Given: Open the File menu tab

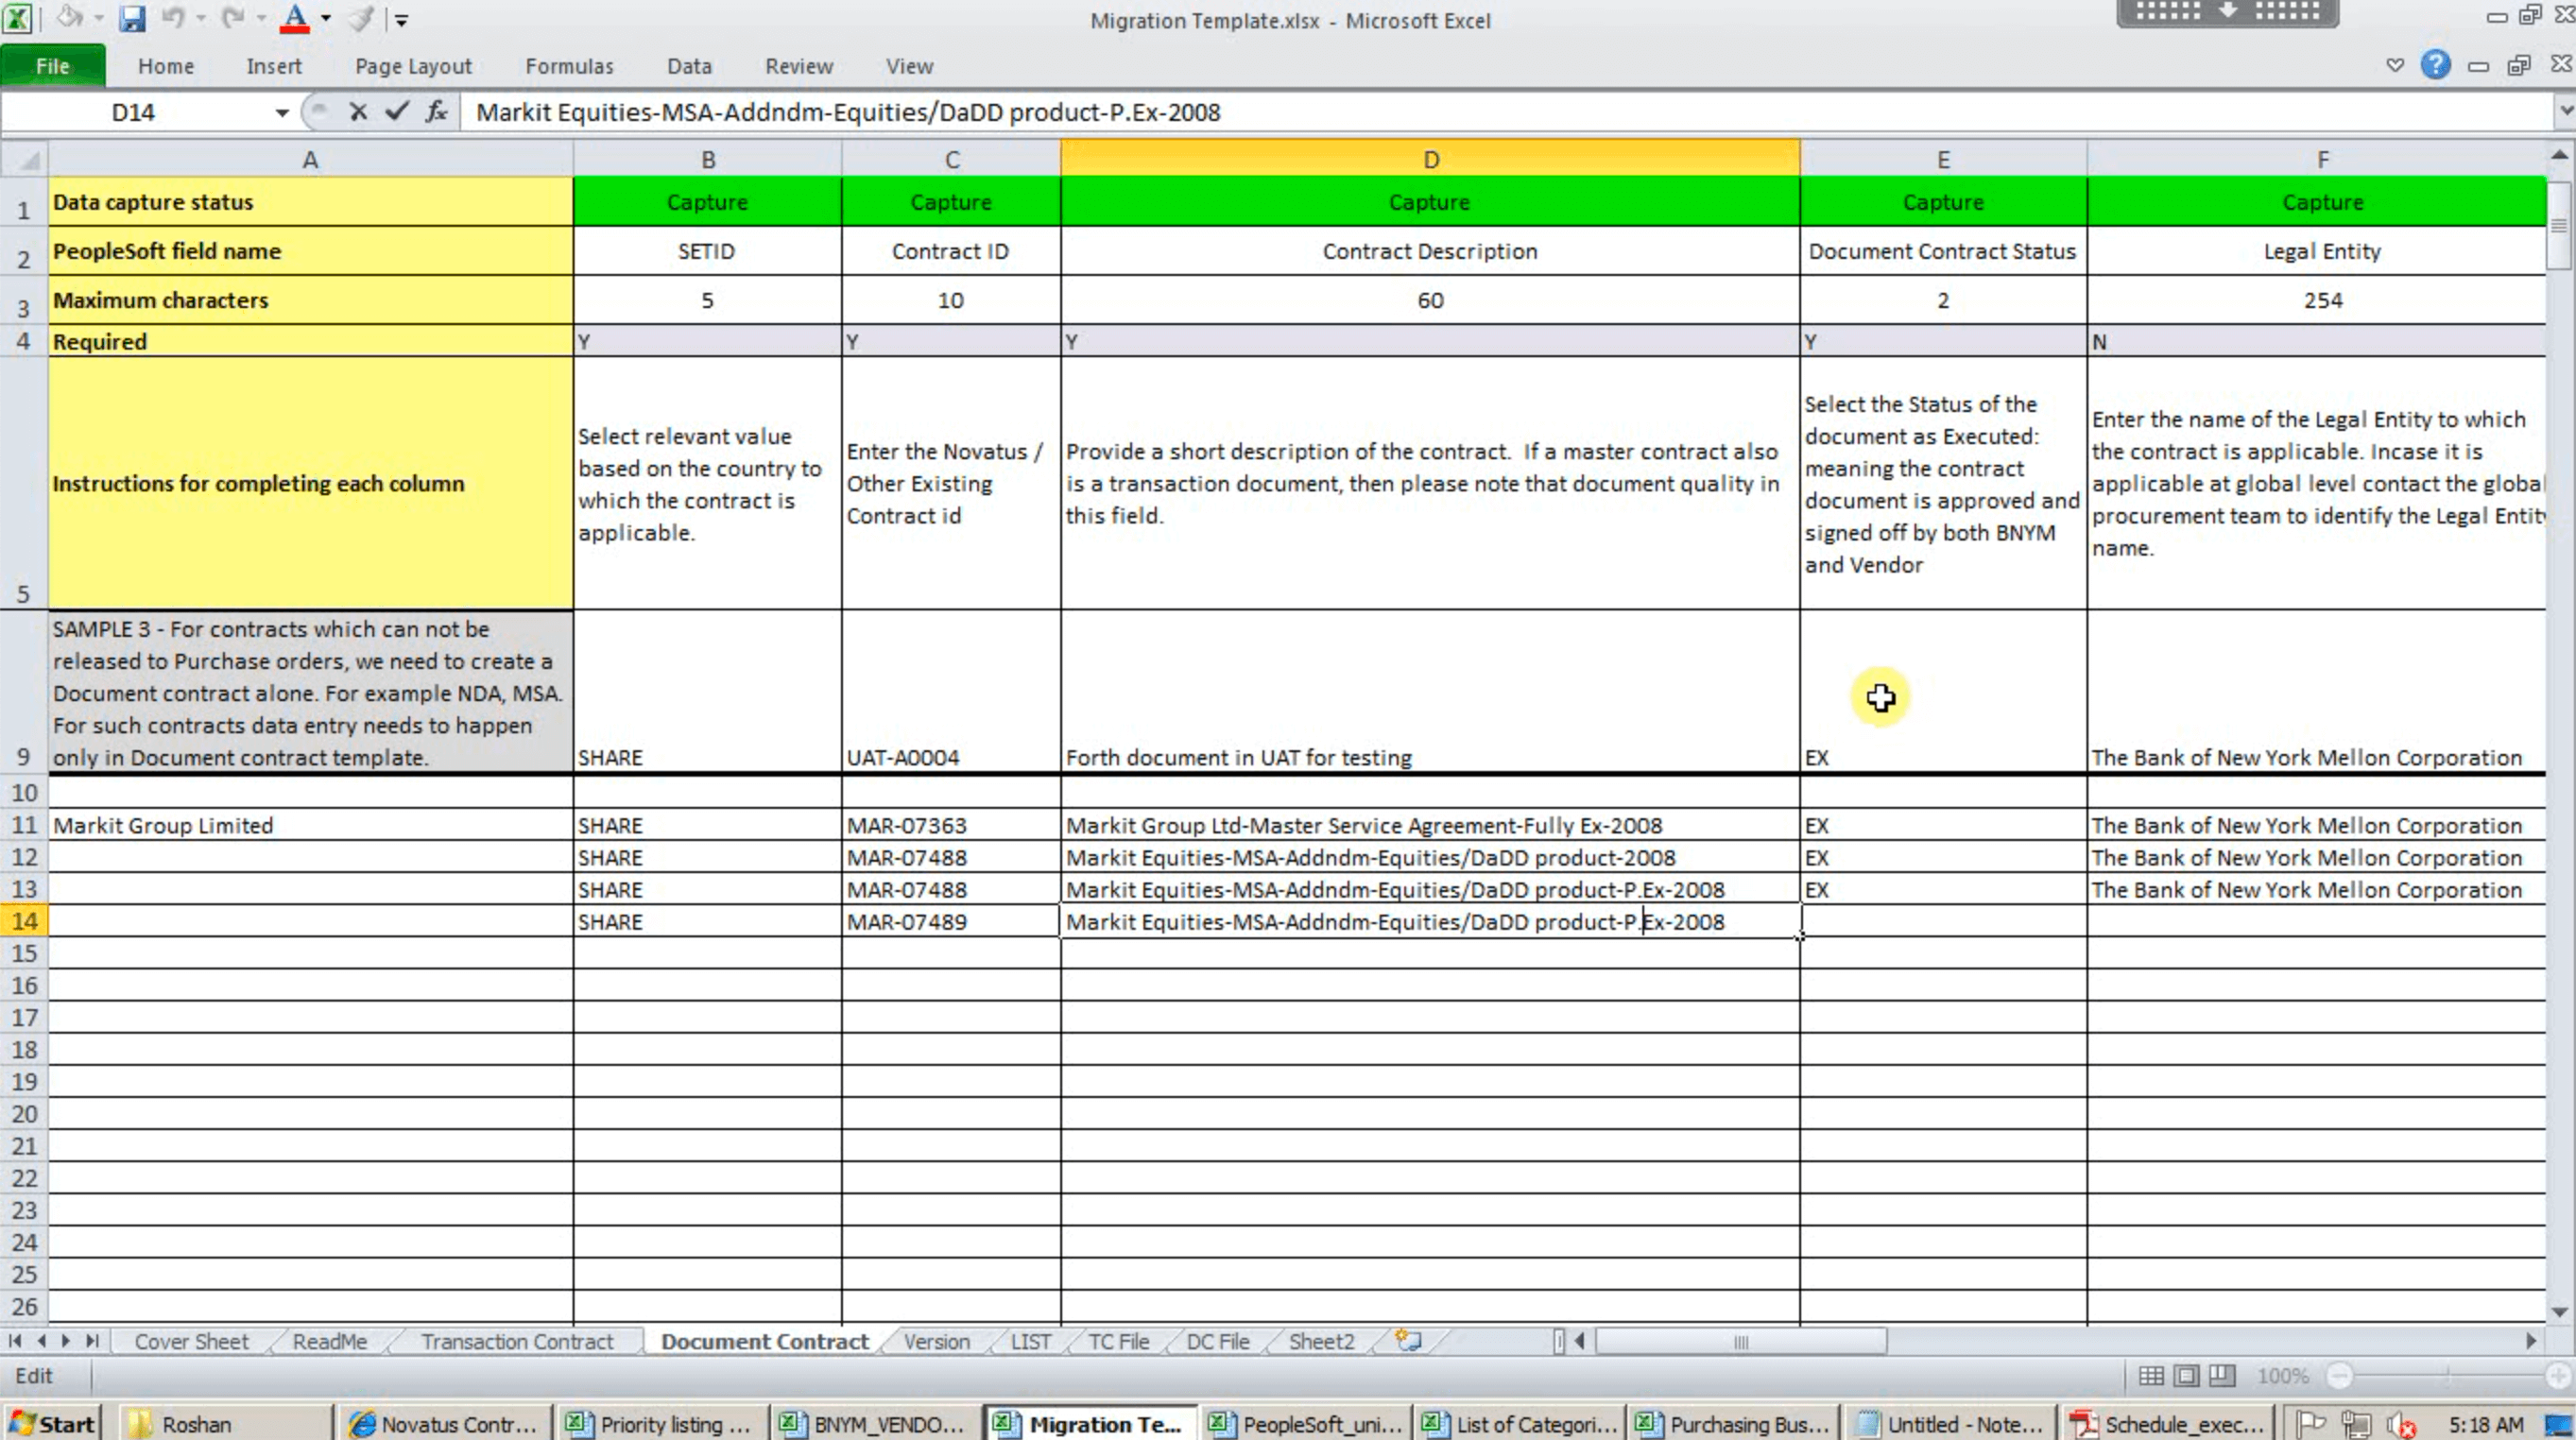Looking at the screenshot, I should coord(51,65).
